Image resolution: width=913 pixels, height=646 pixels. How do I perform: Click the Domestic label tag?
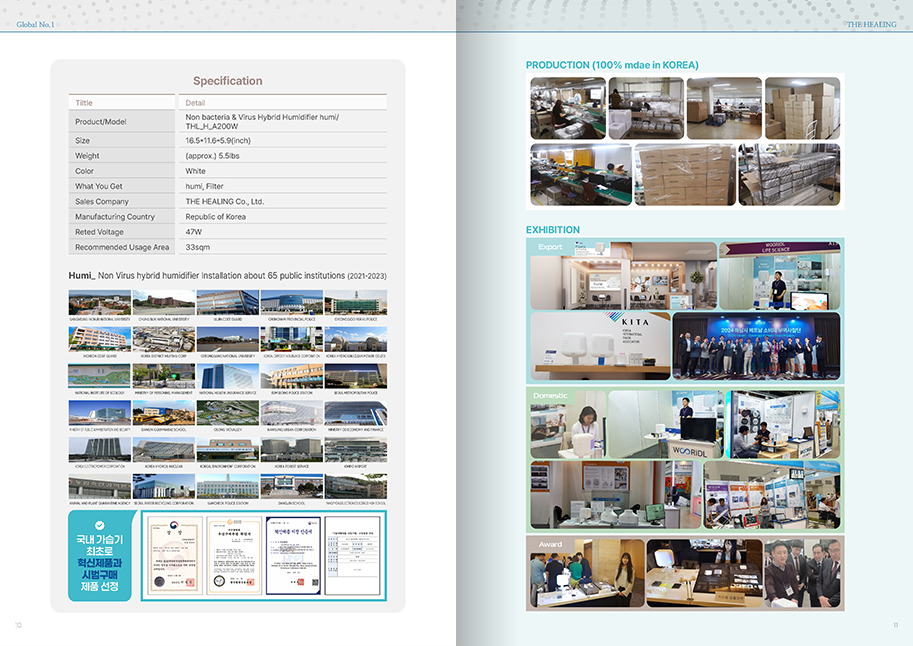click(552, 396)
